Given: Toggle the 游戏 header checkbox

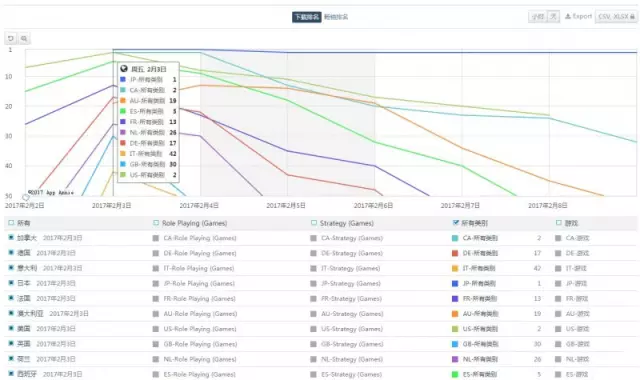Looking at the screenshot, I should tap(559, 223).
